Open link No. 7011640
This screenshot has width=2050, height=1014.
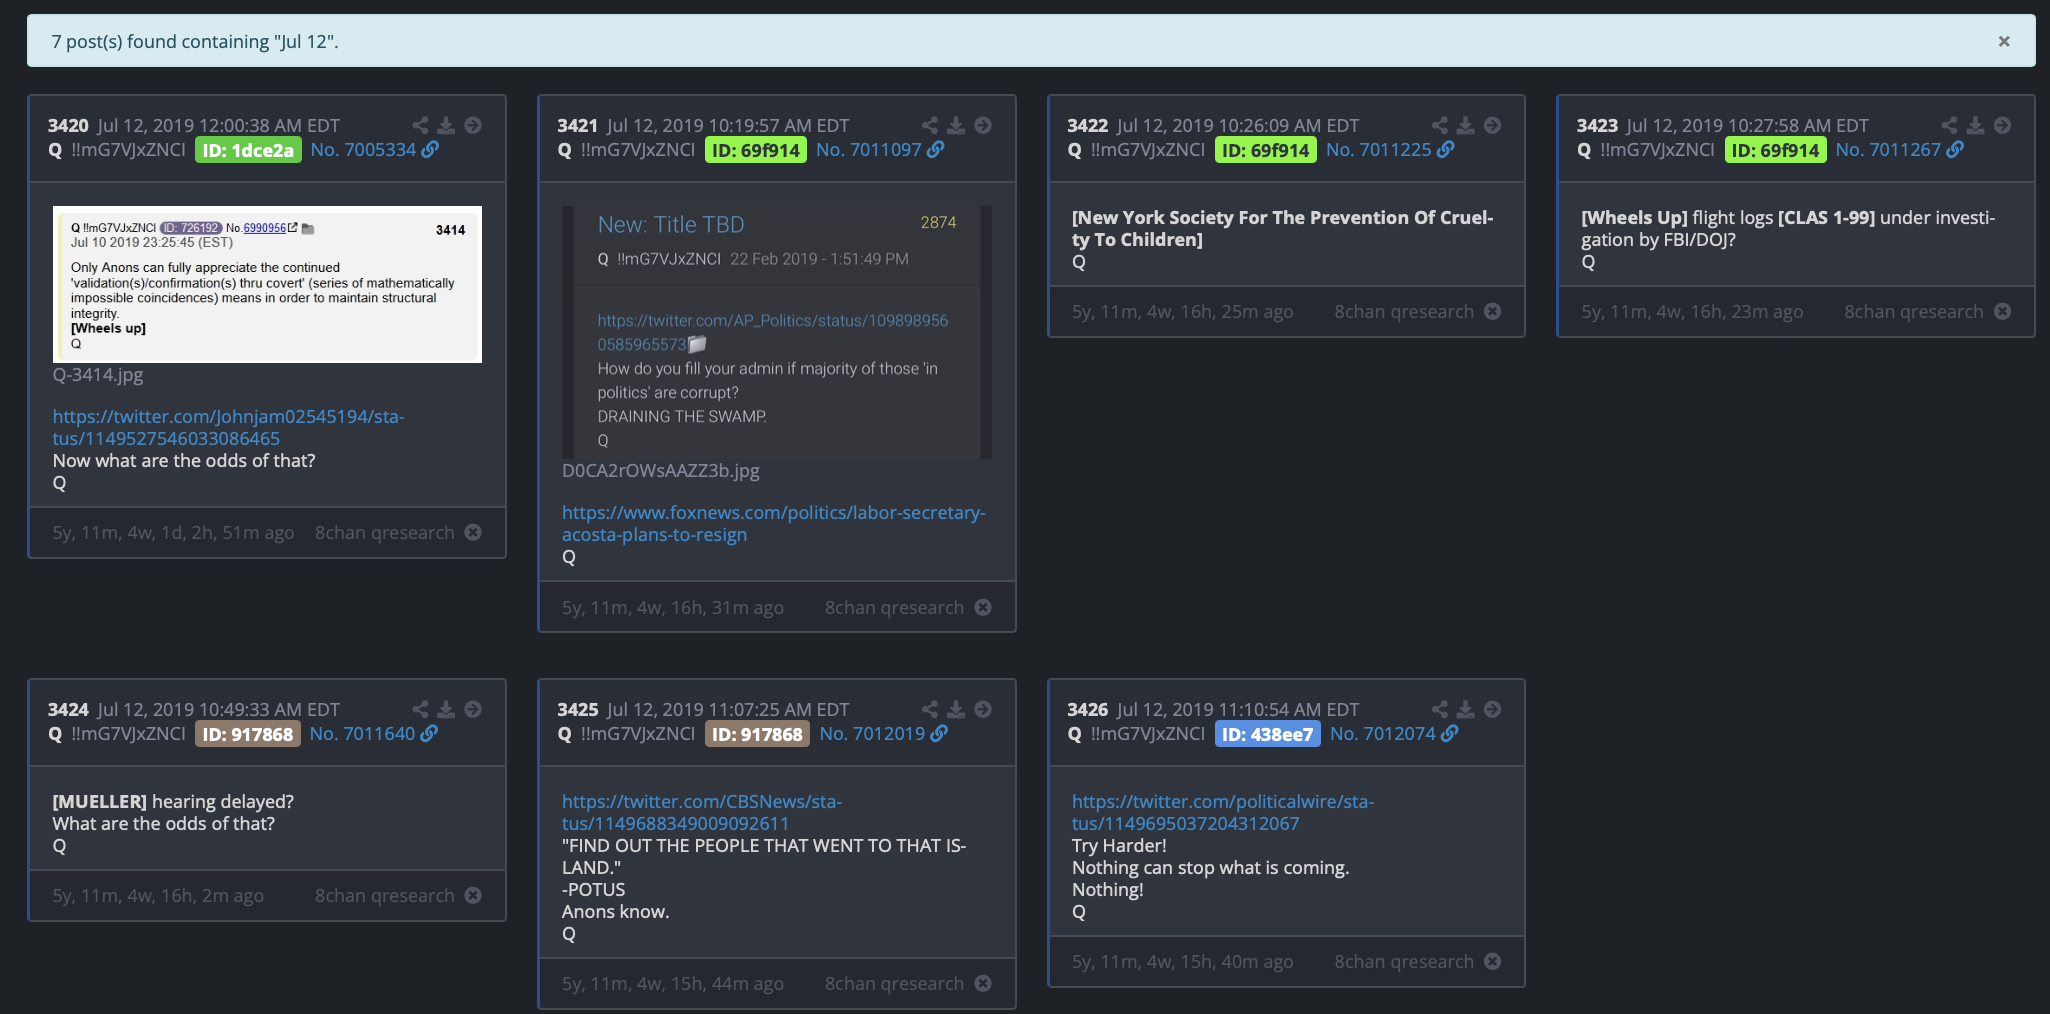pyautogui.click(x=373, y=733)
